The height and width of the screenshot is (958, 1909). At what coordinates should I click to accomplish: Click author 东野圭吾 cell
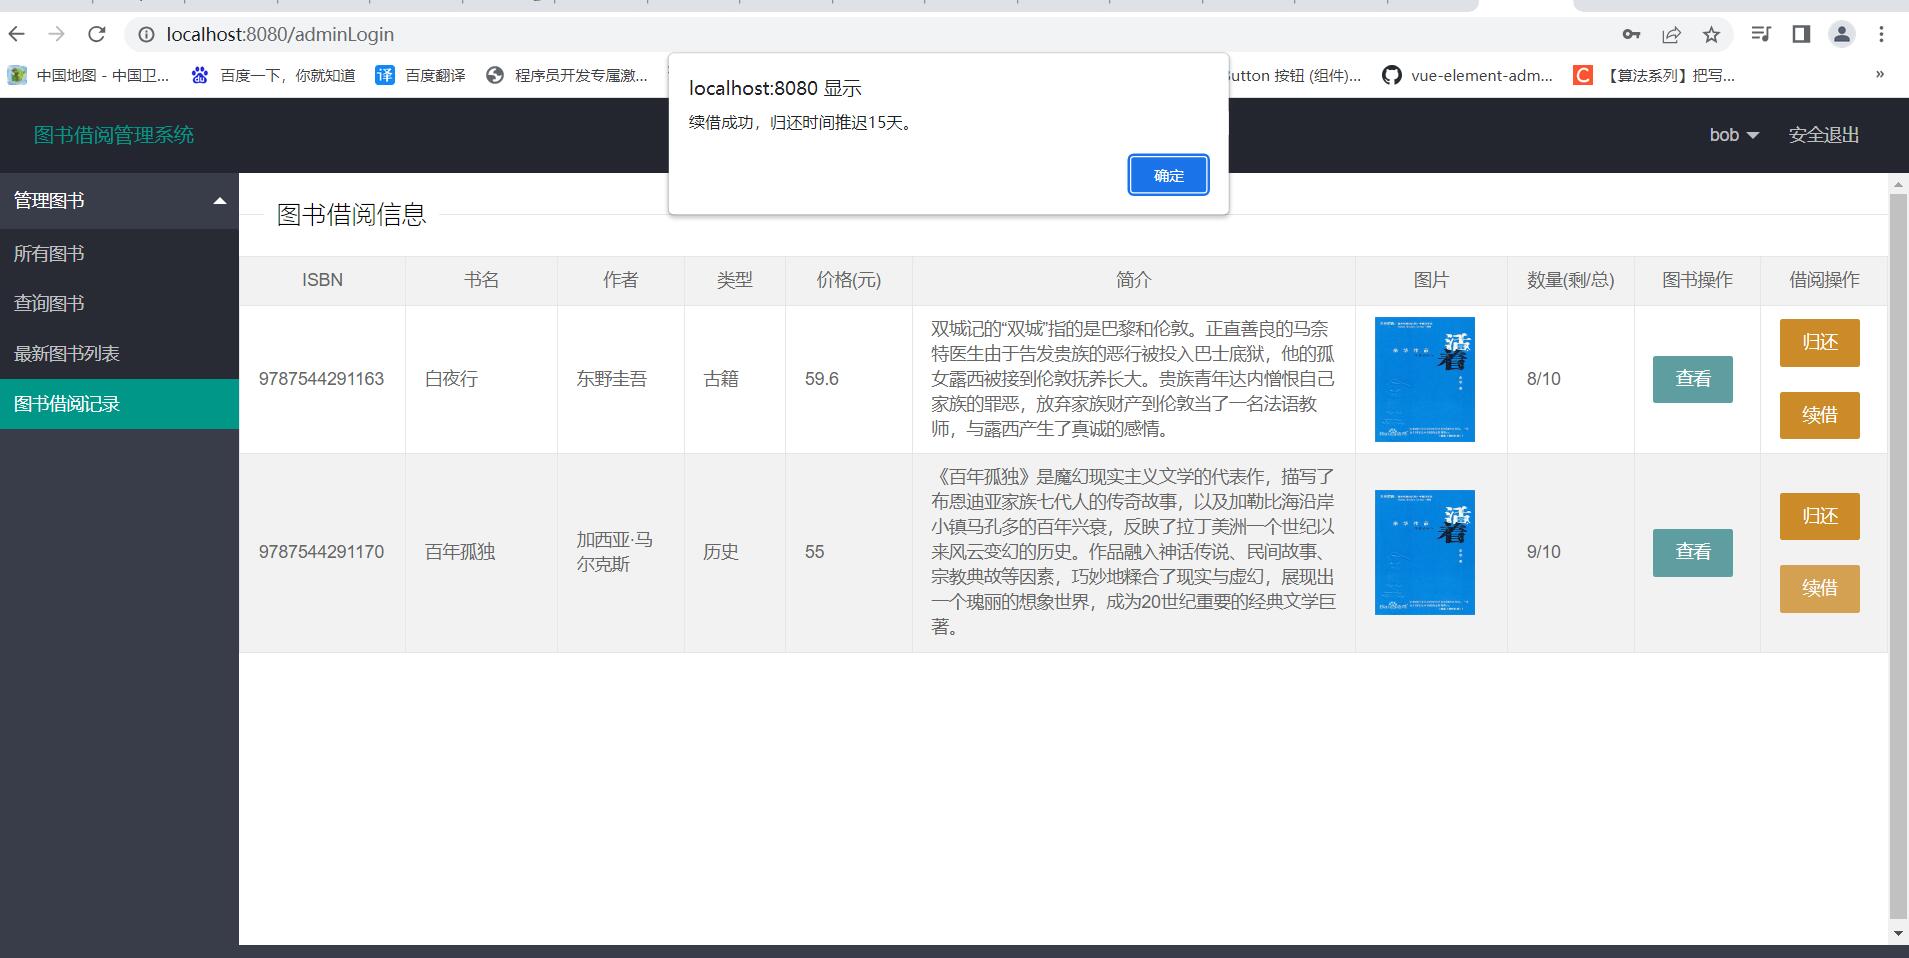point(621,379)
